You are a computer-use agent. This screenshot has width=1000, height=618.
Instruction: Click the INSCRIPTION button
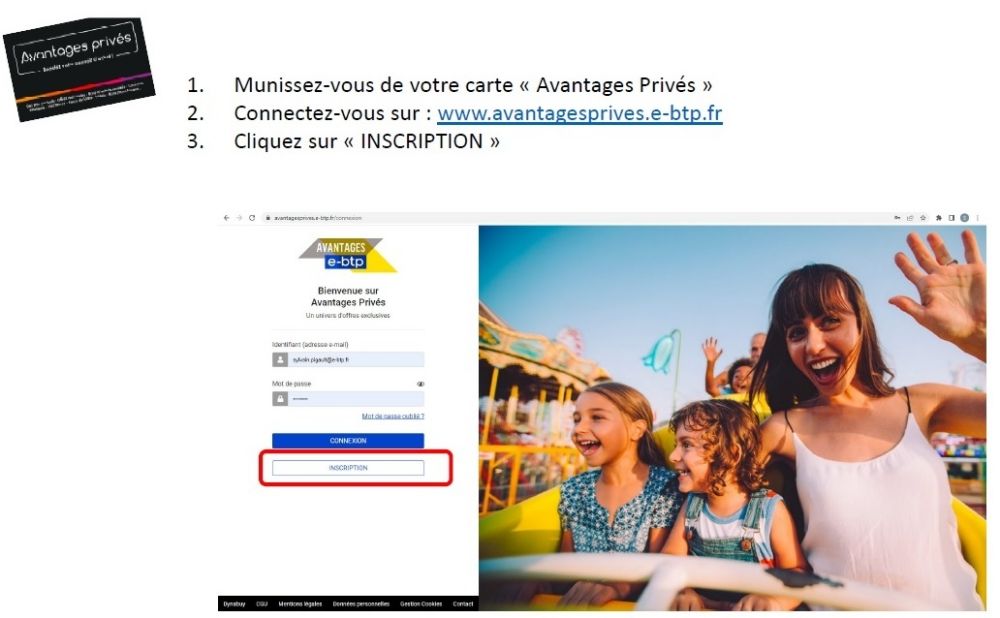[x=348, y=468]
